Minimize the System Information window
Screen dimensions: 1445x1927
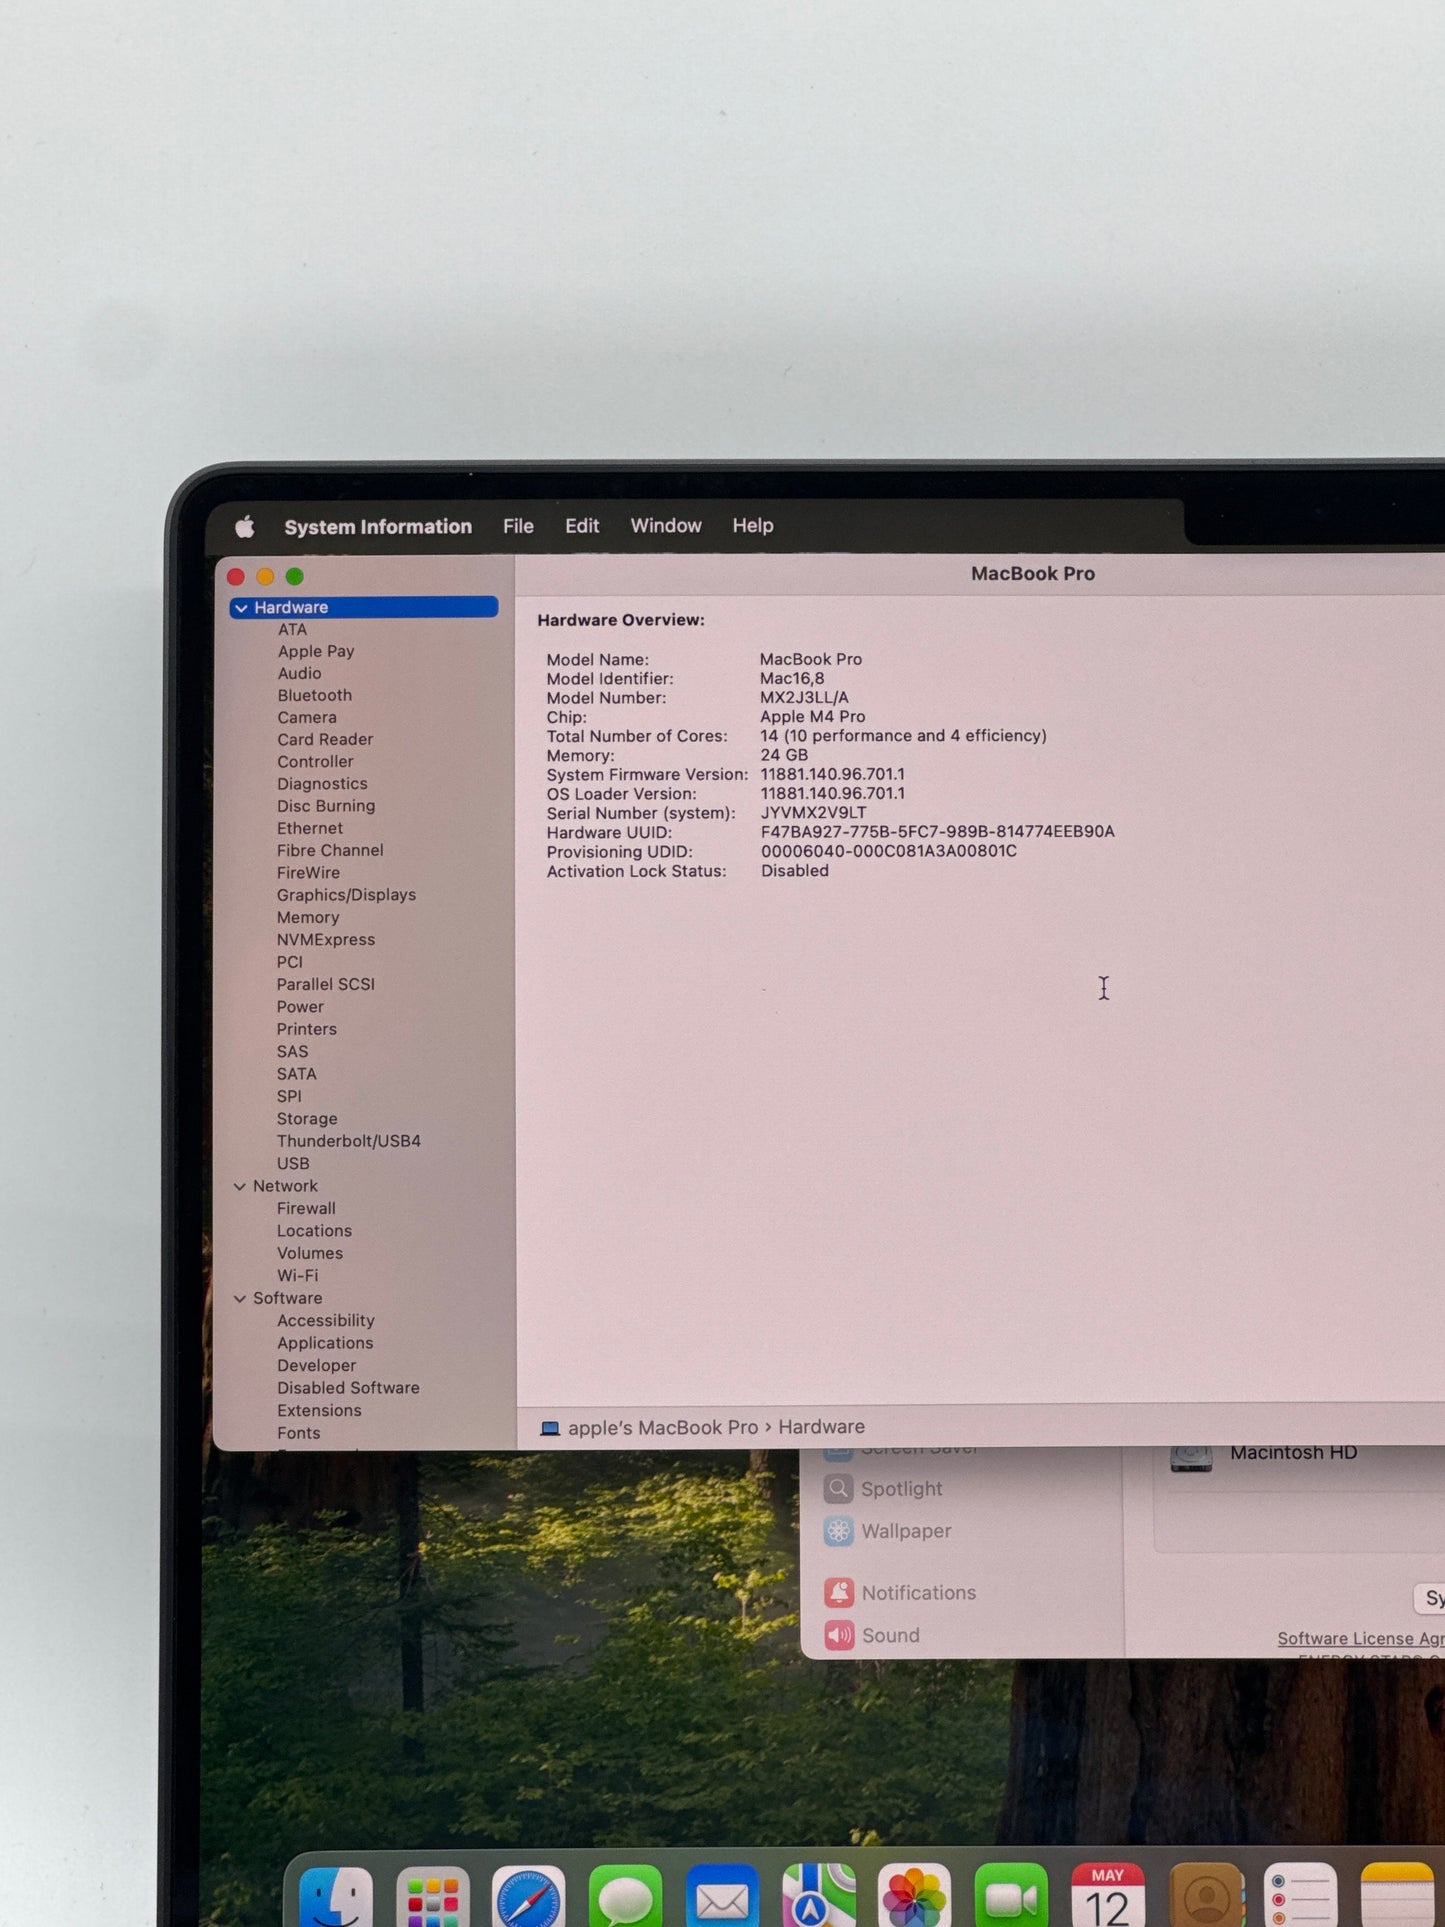265,577
